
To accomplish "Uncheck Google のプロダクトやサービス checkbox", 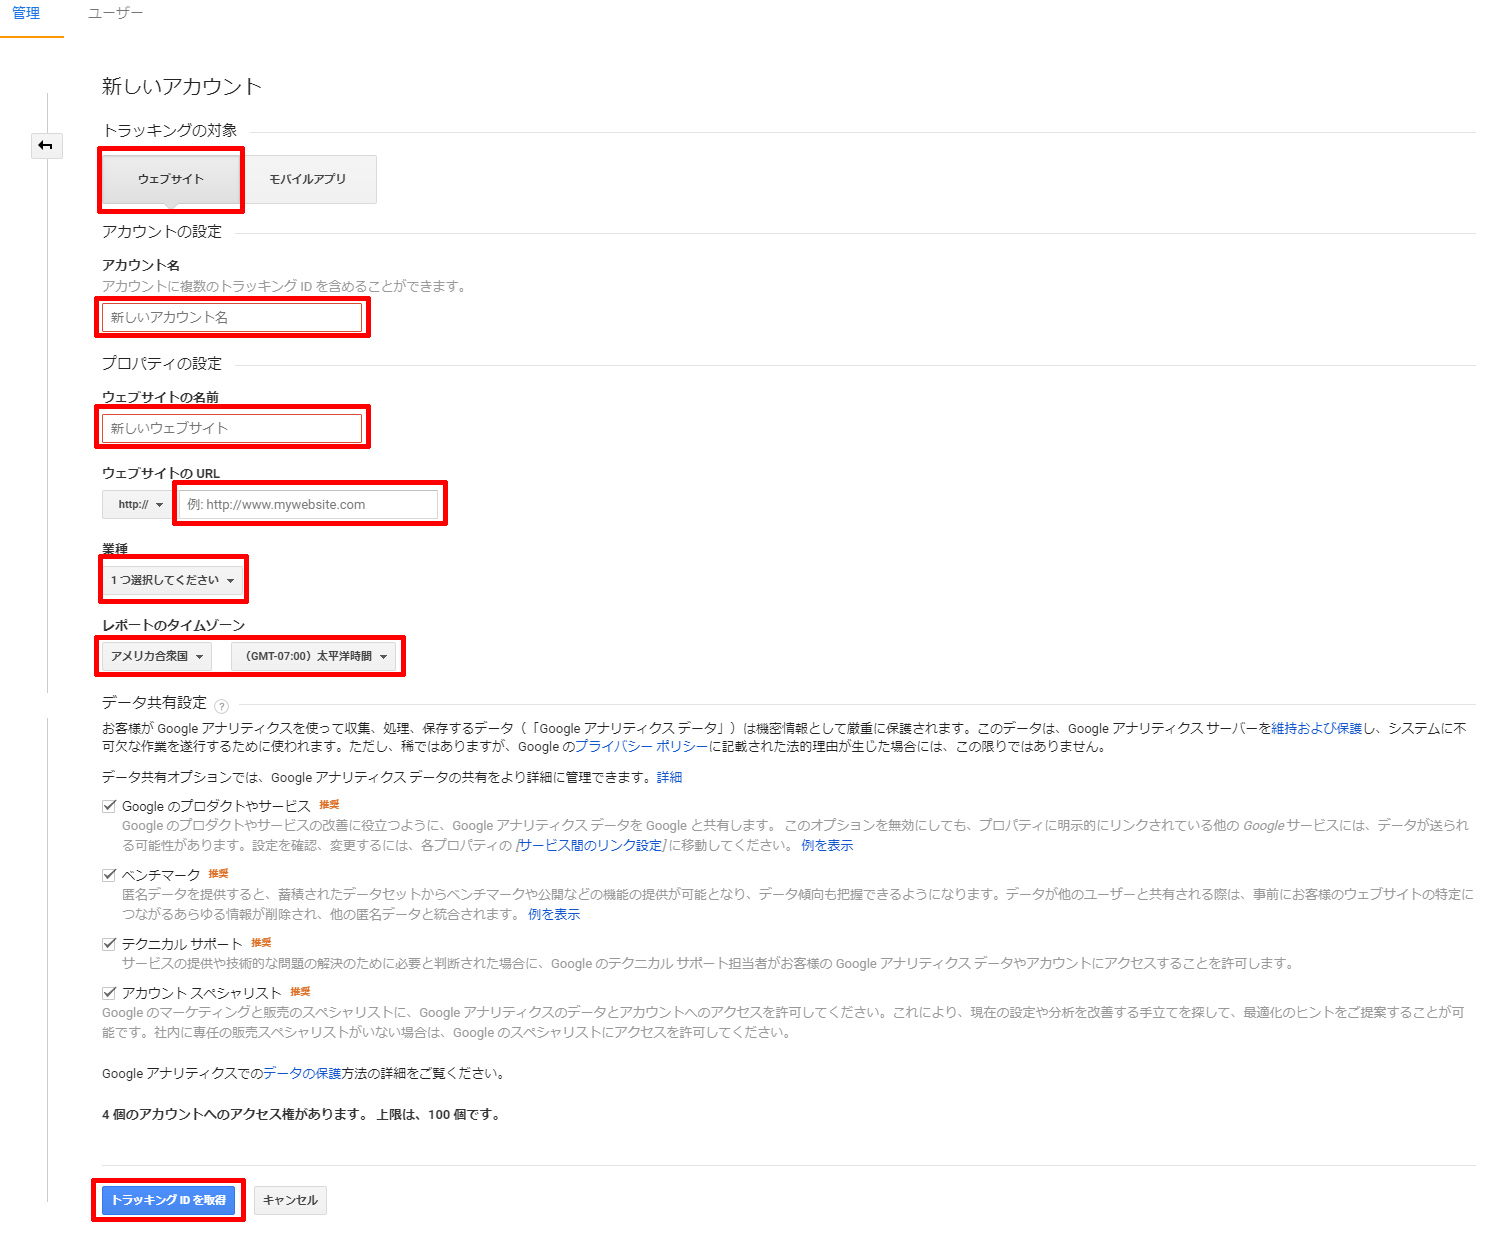I will tap(110, 806).
